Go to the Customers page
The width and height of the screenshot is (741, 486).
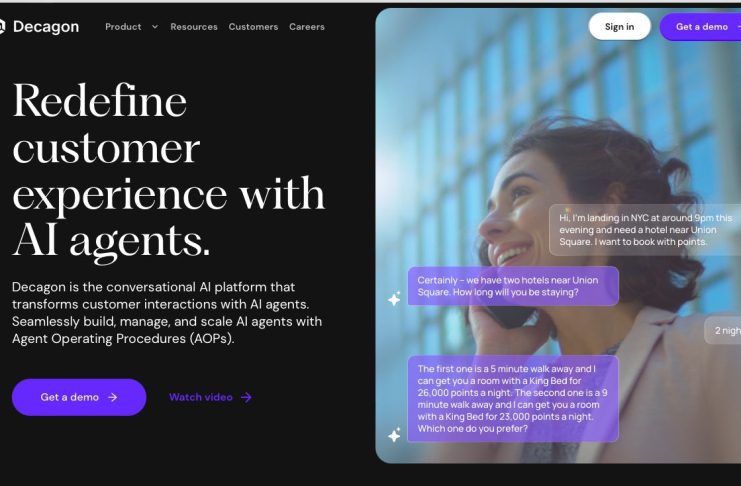coord(253,27)
